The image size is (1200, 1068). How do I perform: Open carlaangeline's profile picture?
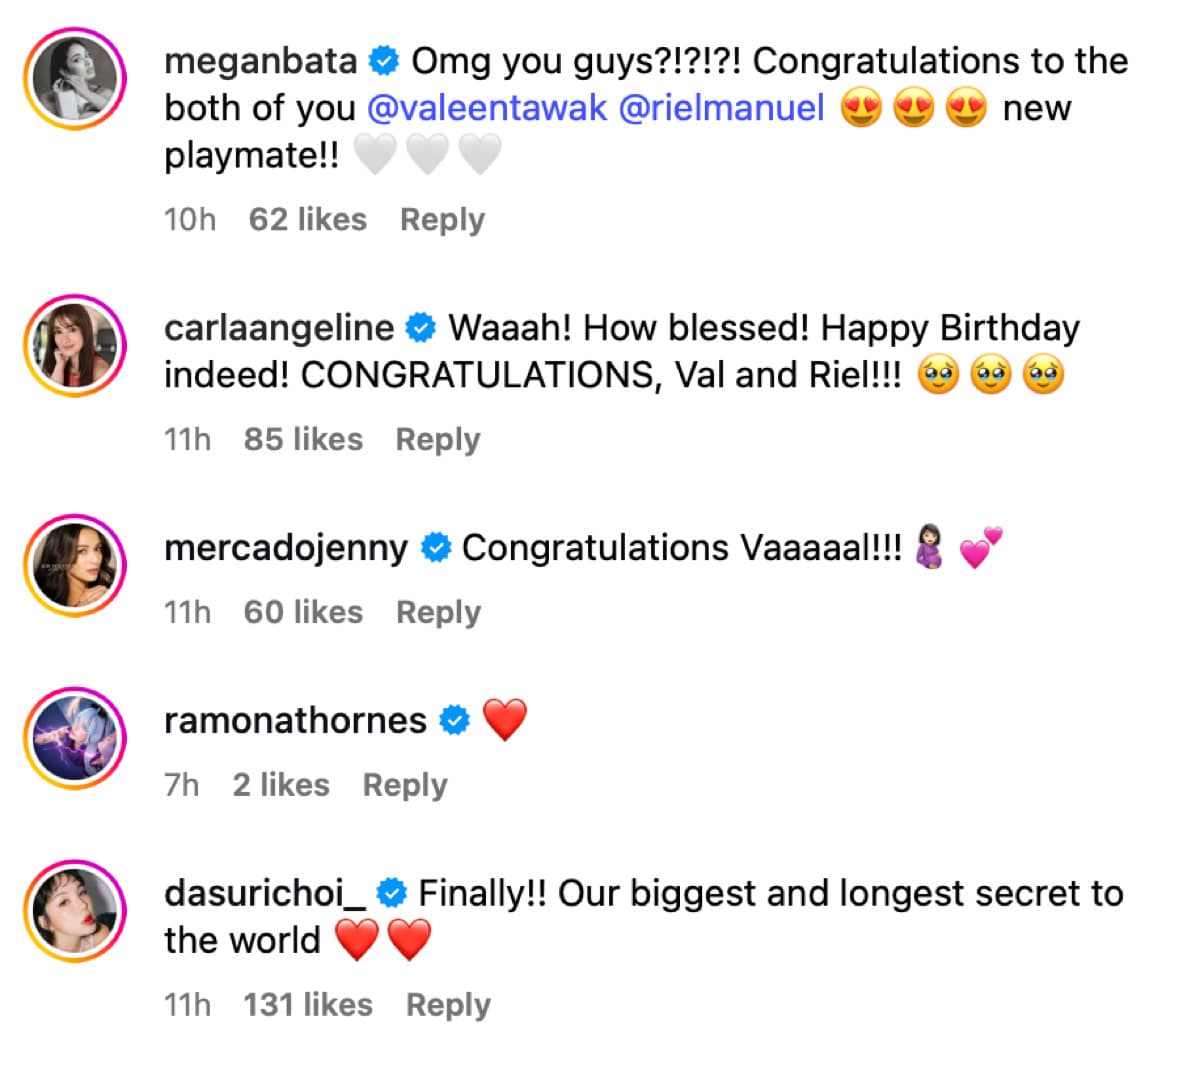[75, 345]
